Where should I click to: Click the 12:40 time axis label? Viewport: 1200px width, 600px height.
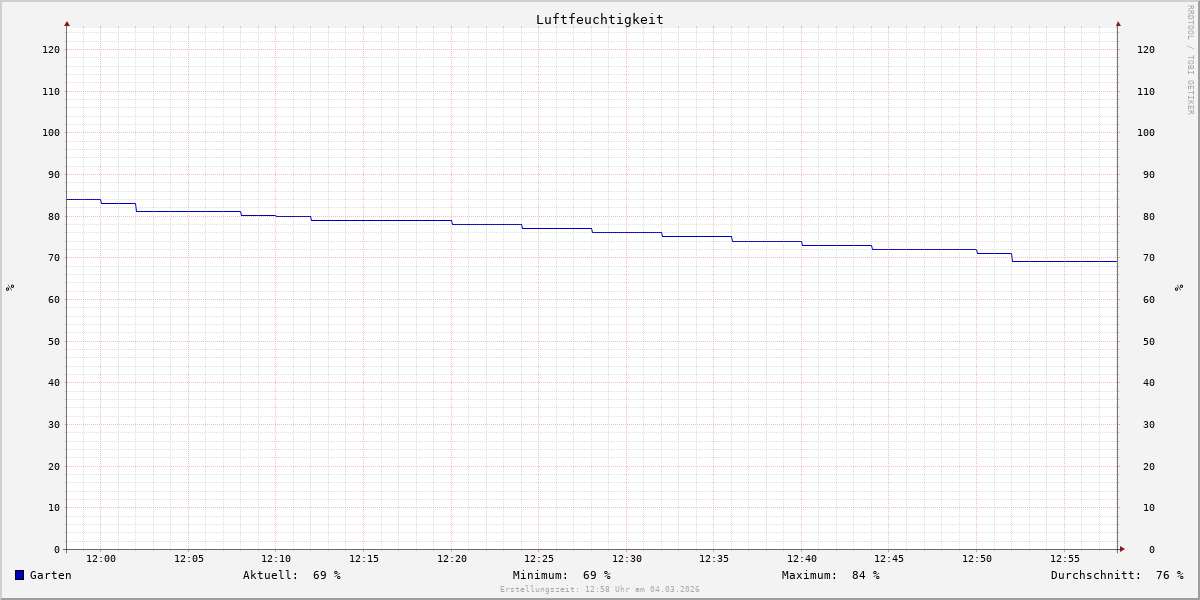[802, 559]
